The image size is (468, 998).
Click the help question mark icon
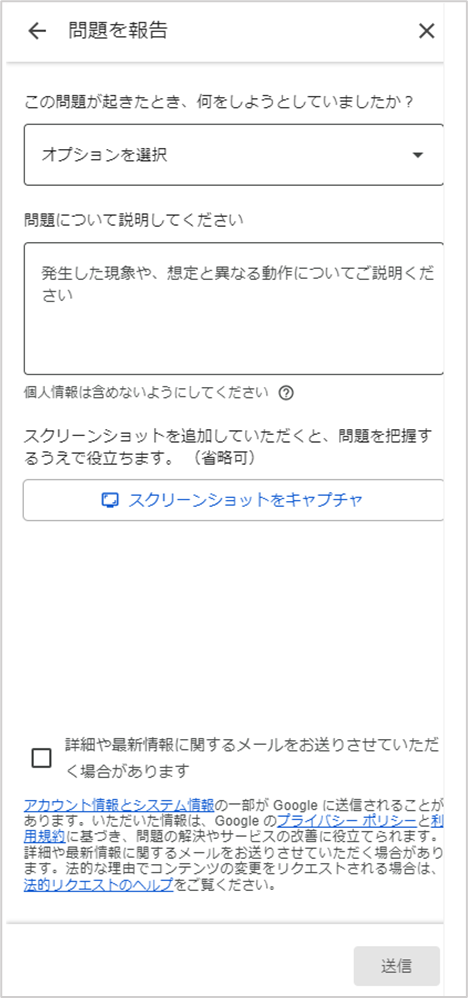[287, 393]
